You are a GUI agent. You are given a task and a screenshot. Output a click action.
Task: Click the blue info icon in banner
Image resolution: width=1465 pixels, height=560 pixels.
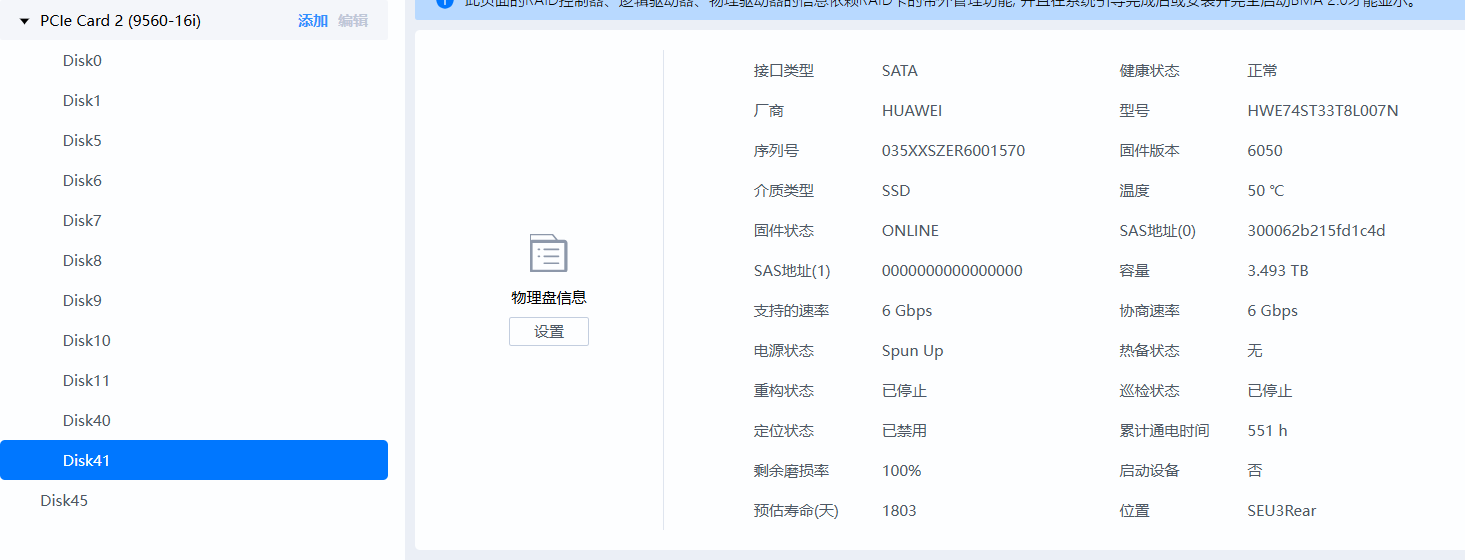[x=446, y=3]
